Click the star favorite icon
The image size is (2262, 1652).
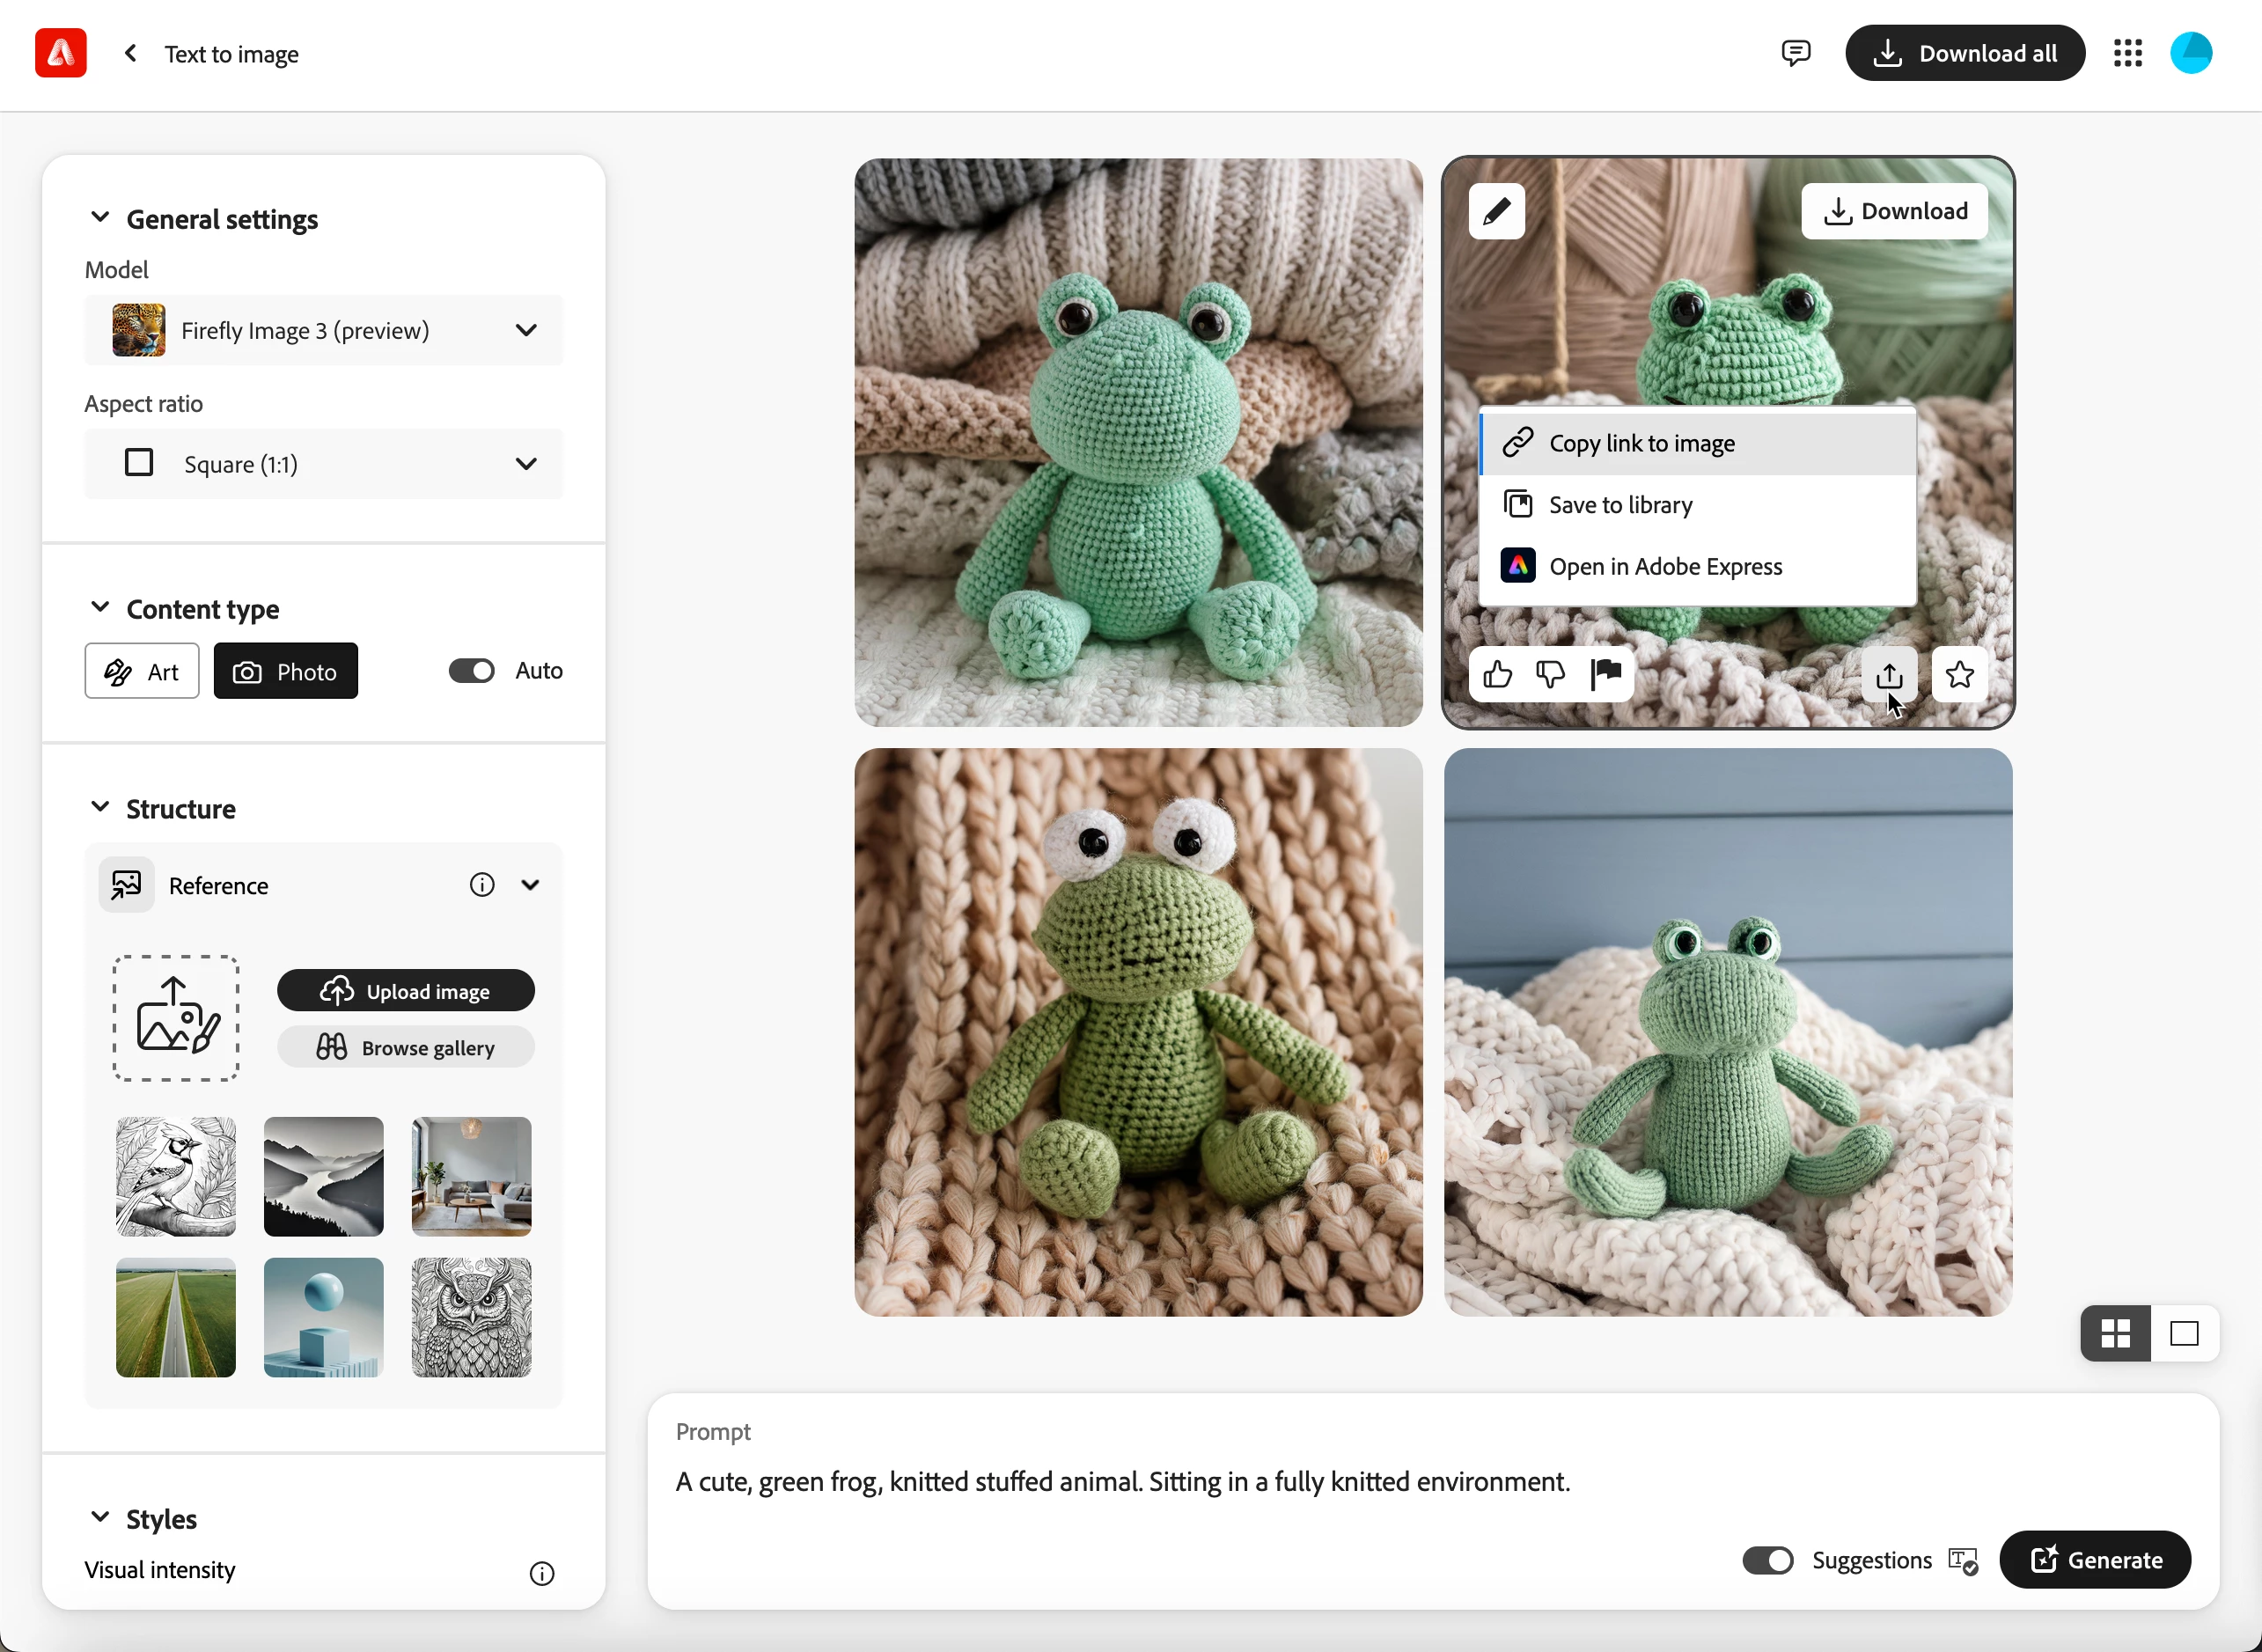[1959, 675]
